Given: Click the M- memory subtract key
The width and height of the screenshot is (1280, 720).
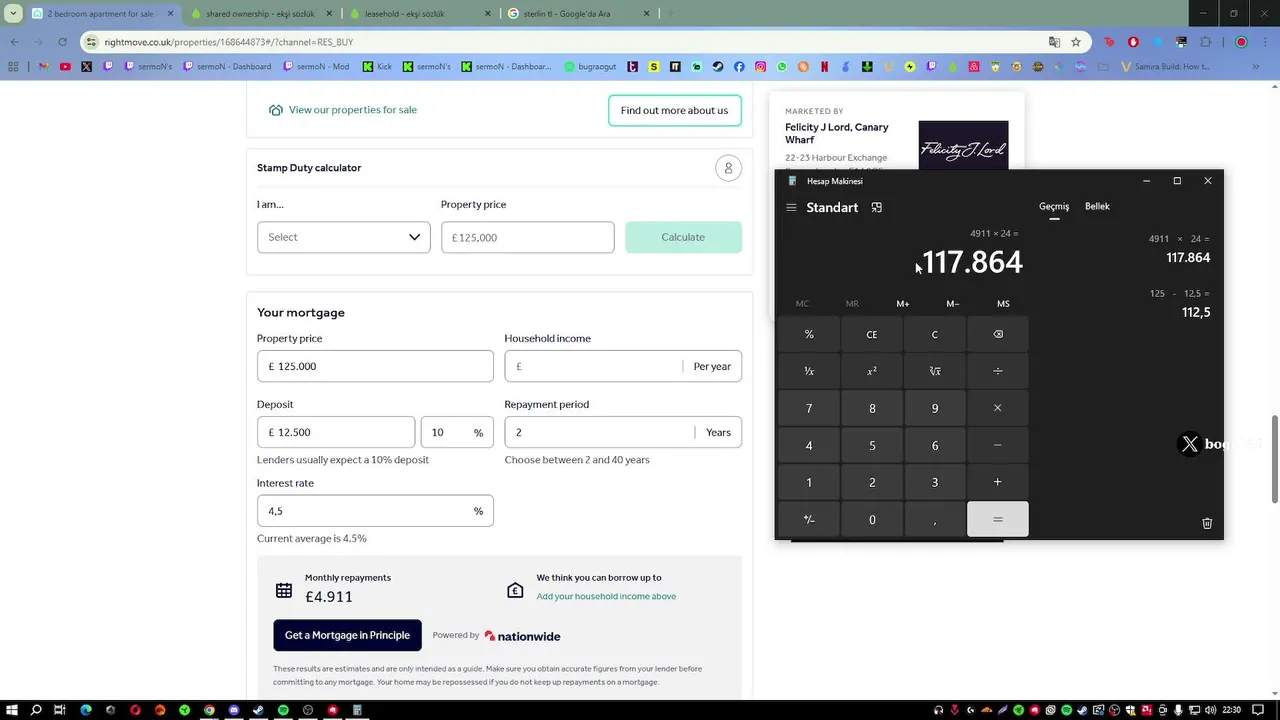Looking at the screenshot, I should coord(953,303).
